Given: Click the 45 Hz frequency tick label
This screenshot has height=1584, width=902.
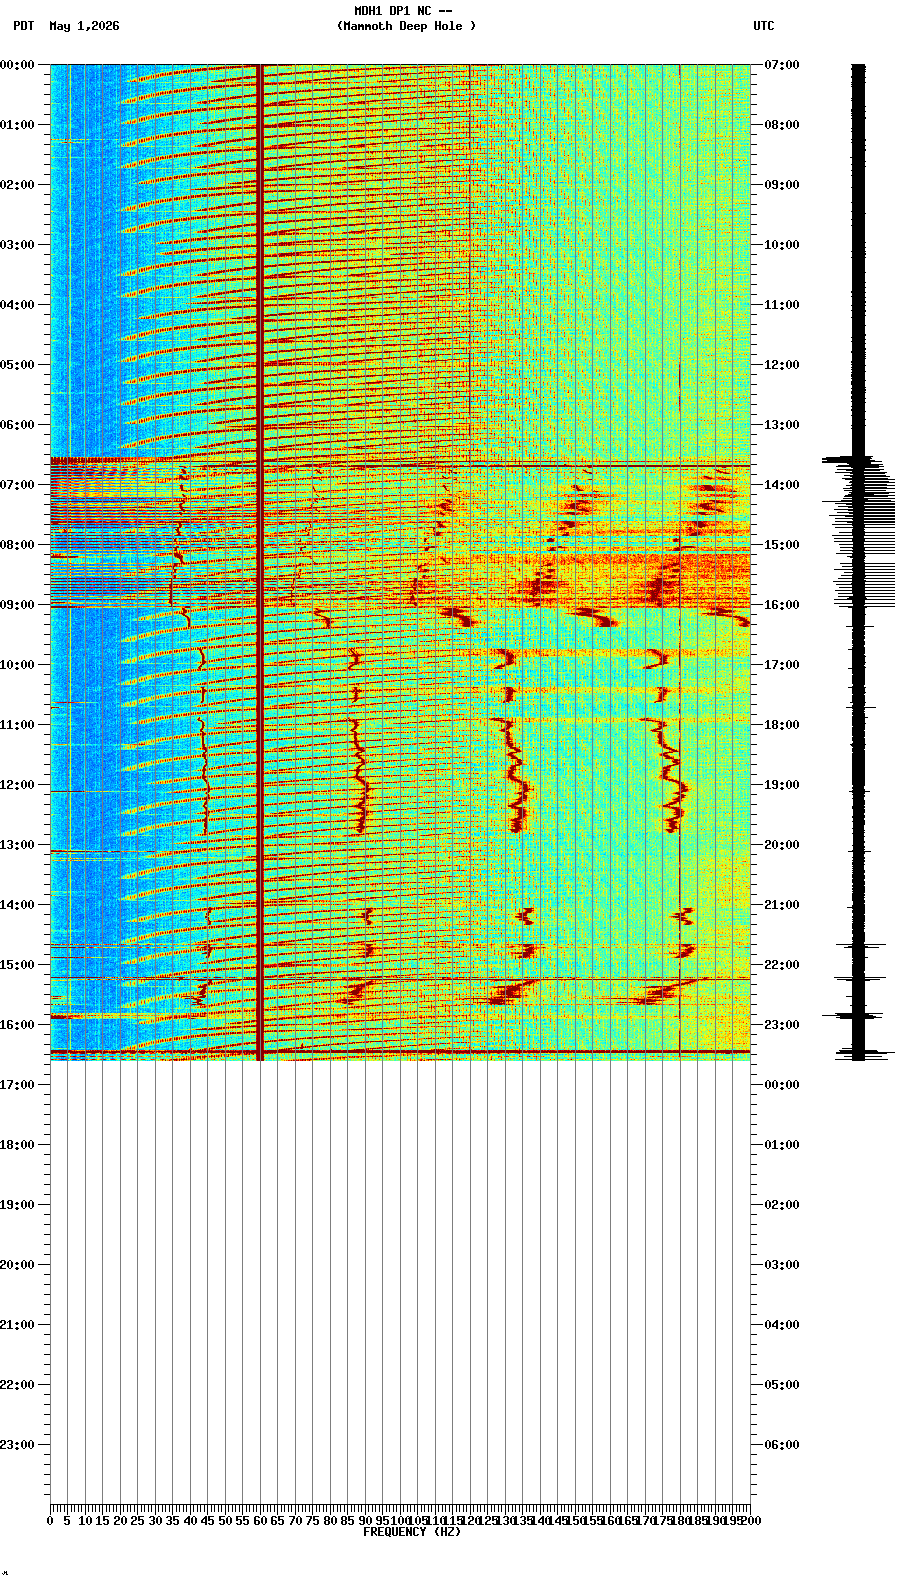Looking at the screenshot, I should pyautogui.click(x=208, y=1521).
